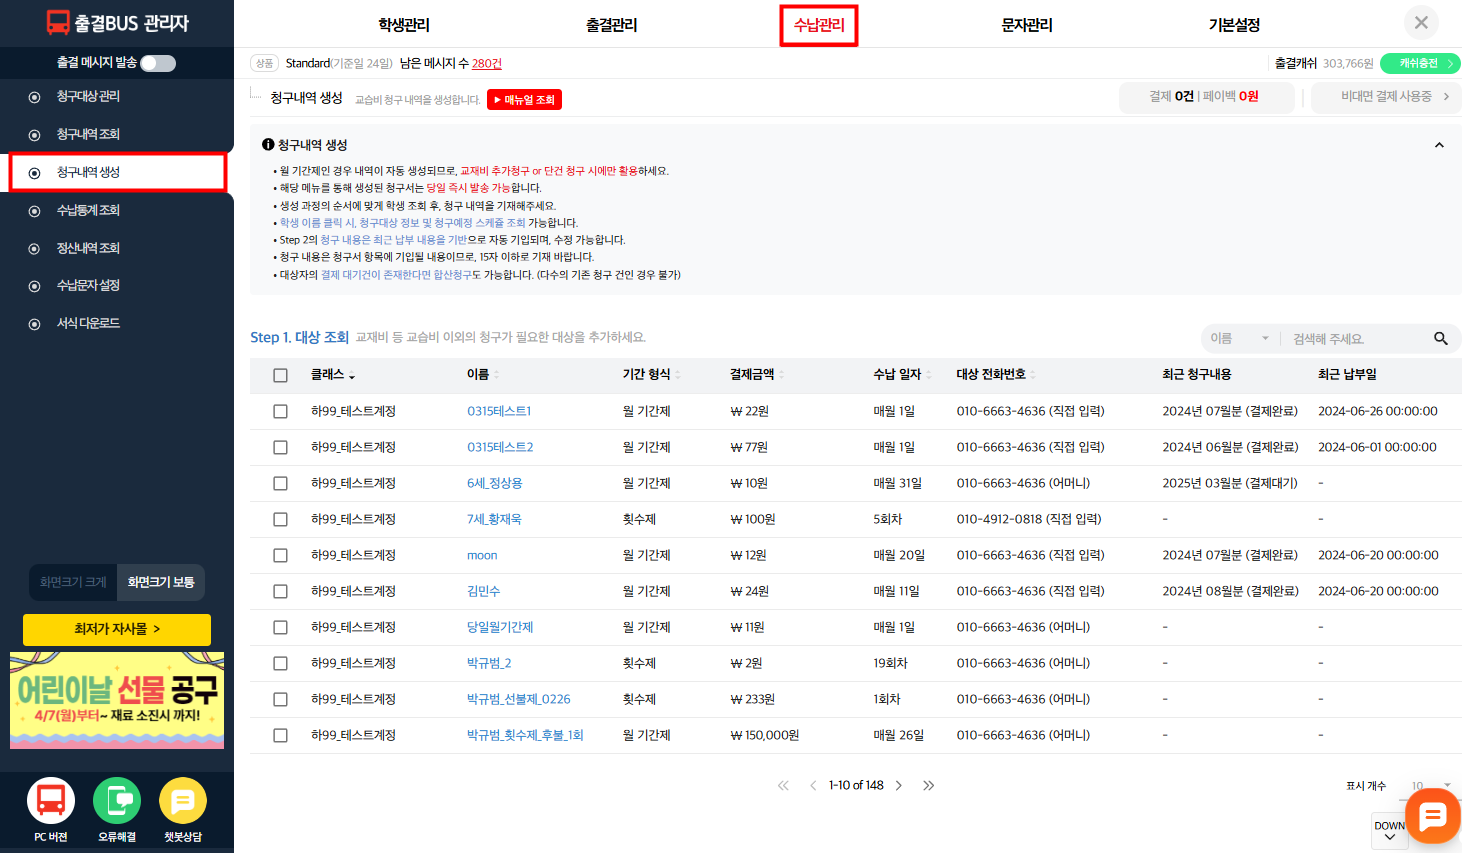Open 수납통계 조회 in the sidebar

point(88,210)
